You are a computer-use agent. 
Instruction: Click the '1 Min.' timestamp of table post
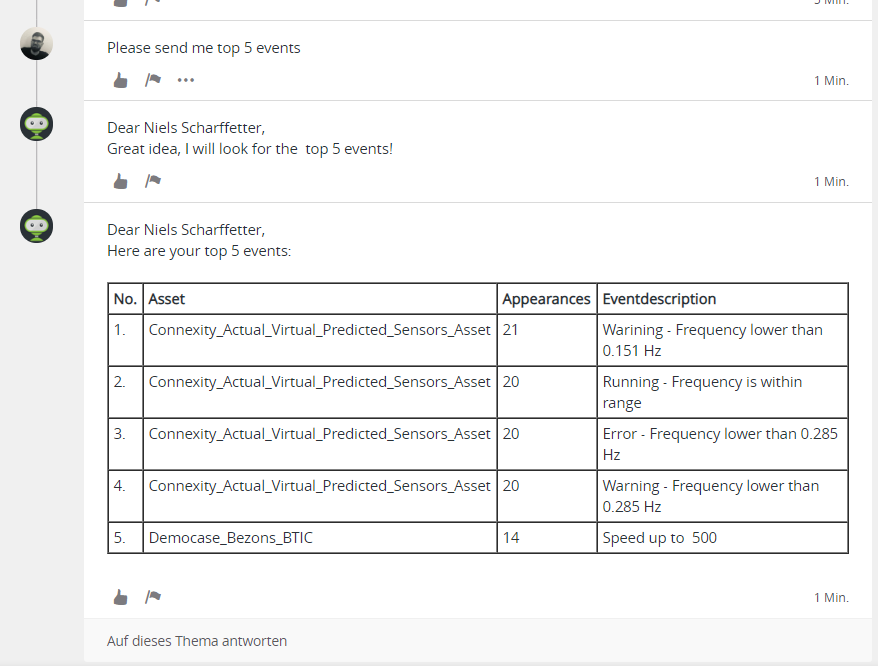pyautogui.click(x=831, y=597)
